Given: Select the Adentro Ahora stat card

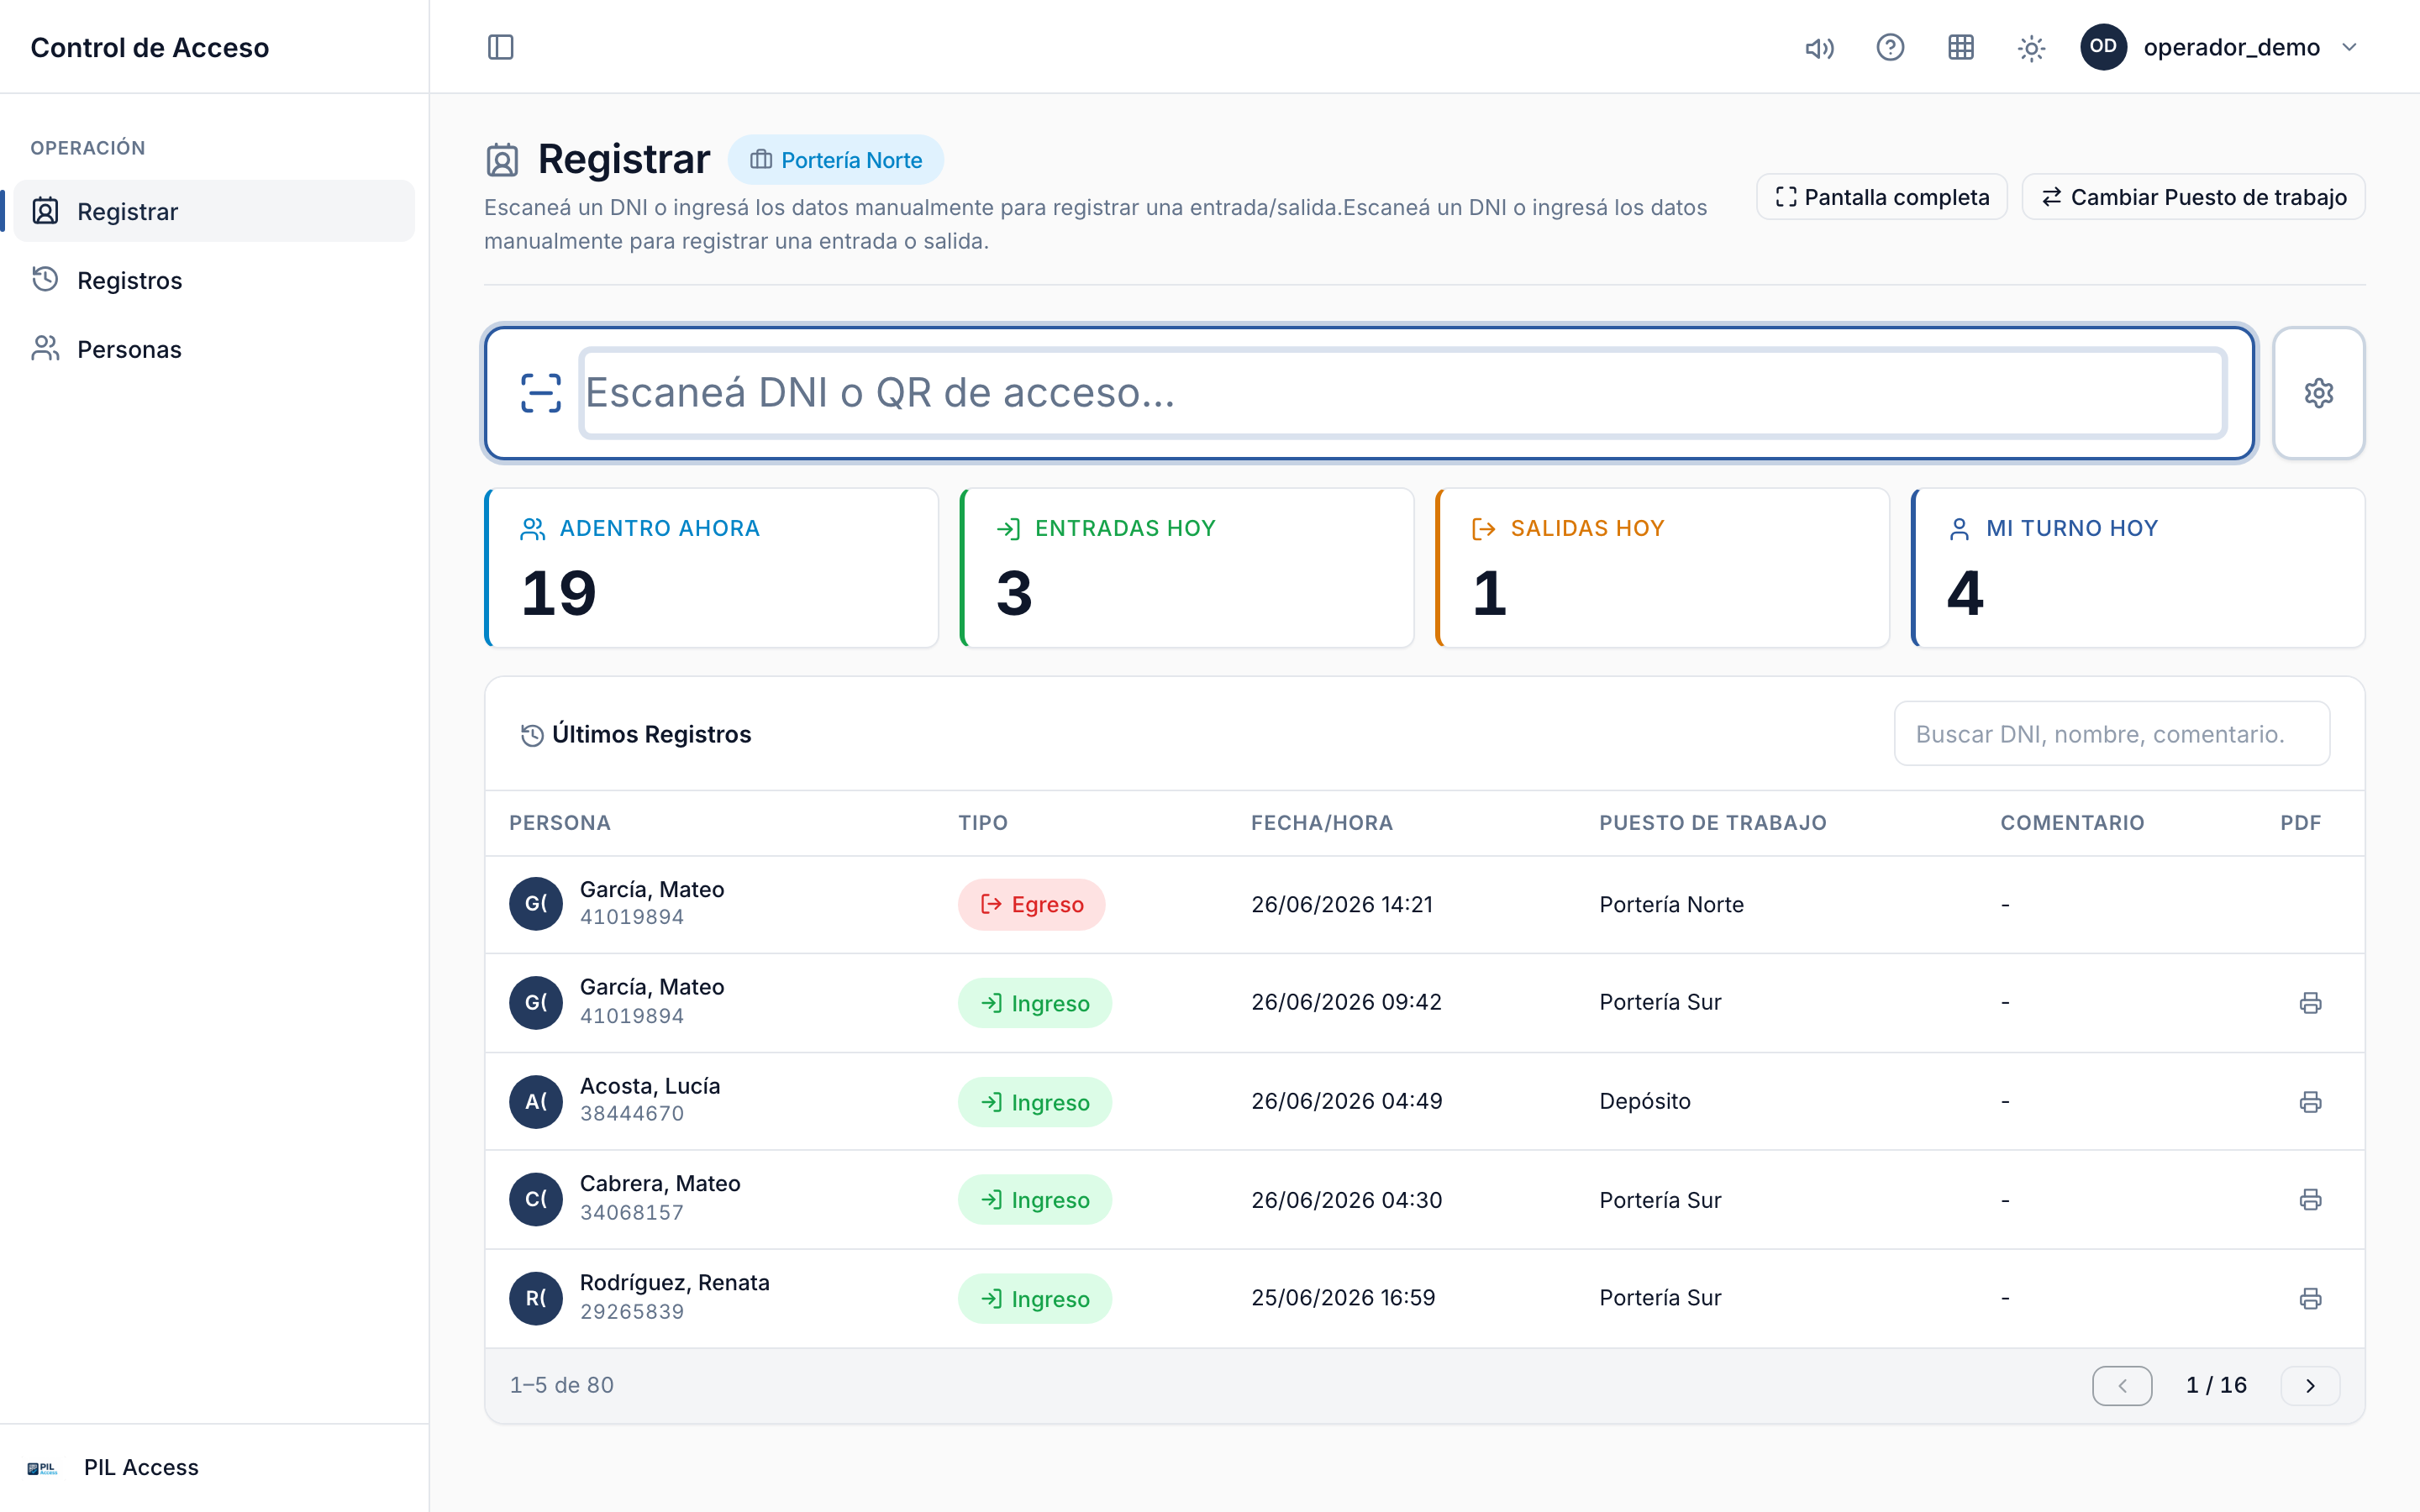Looking at the screenshot, I should 711,568.
